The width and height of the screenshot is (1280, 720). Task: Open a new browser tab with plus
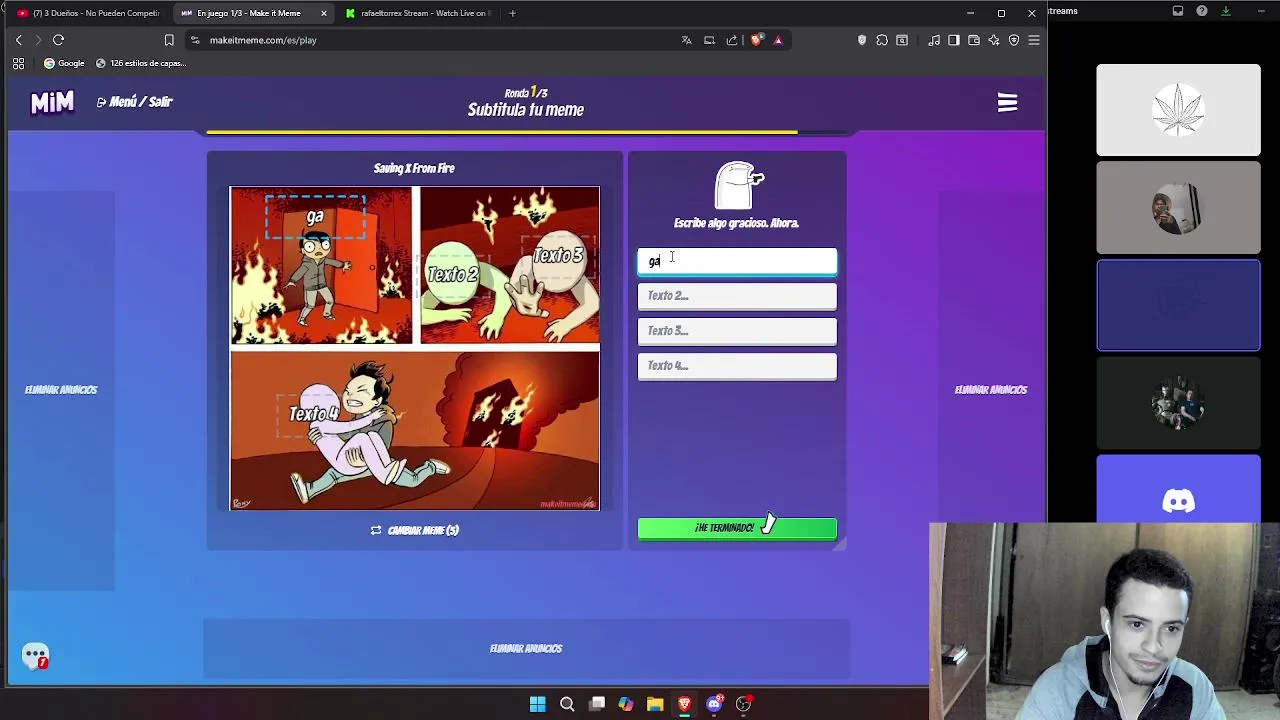[512, 13]
